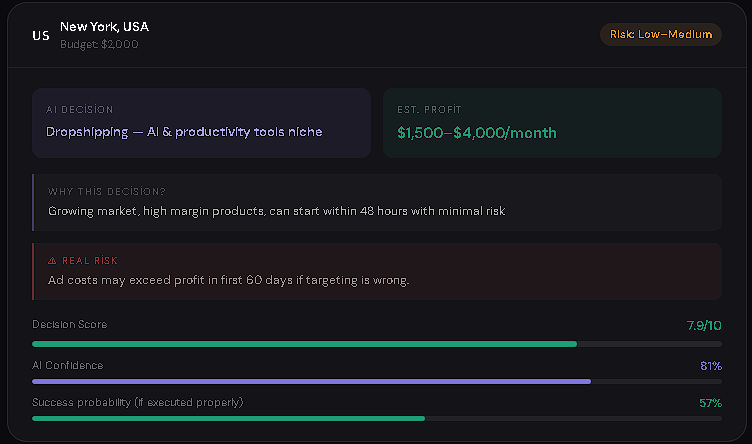This screenshot has width=752, height=444.
Task: Click the Growing market explanation text
Action: [276, 211]
